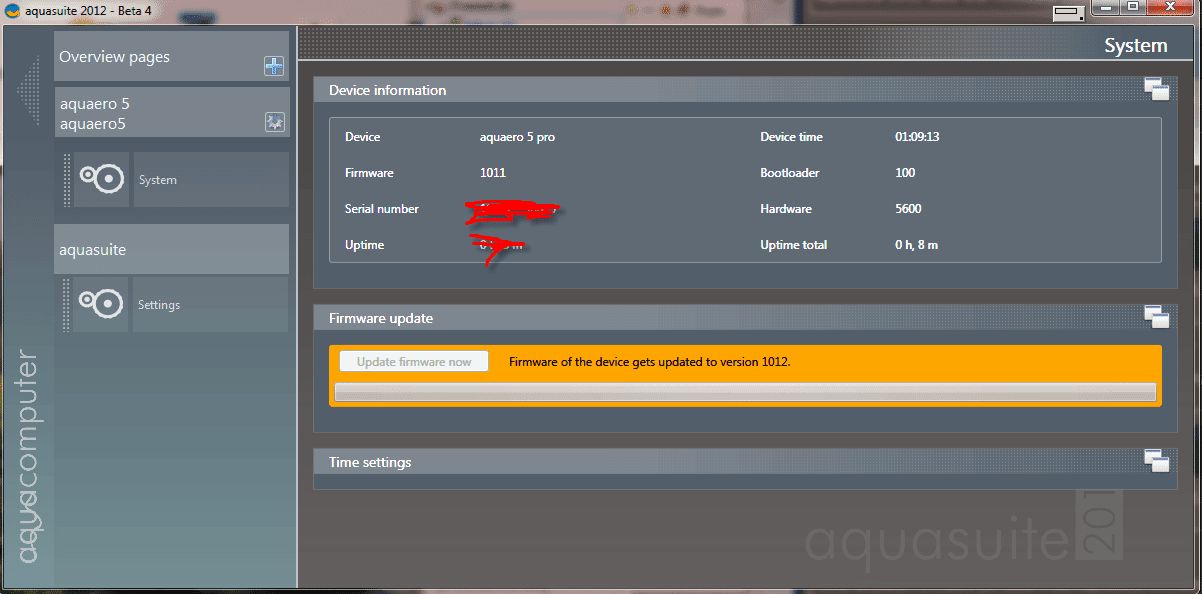Maximize the aquasuite window
The image size is (1202, 594).
pos(1133,8)
